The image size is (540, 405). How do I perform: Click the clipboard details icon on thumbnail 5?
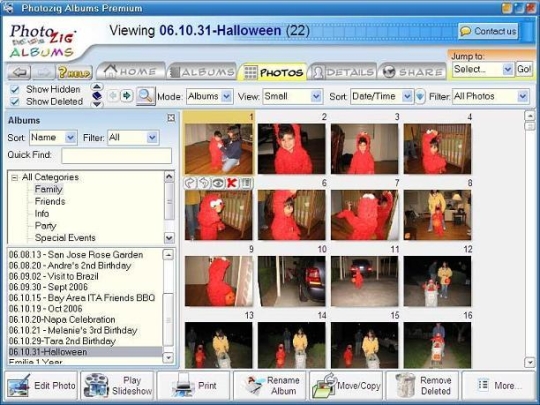(x=246, y=183)
